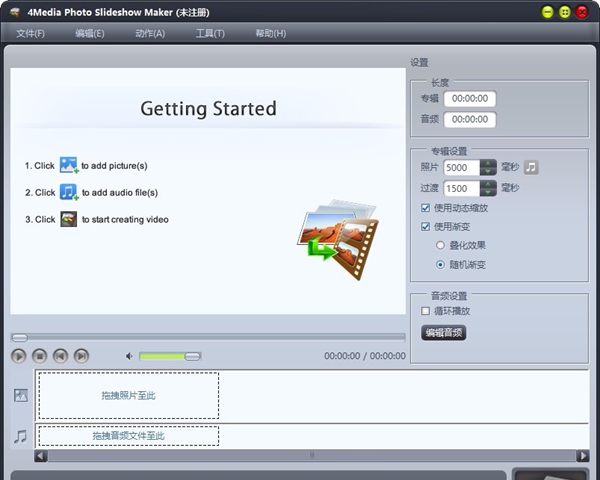Open the 编辑(E) menu
The width and height of the screenshot is (600, 480).
click(x=90, y=34)
